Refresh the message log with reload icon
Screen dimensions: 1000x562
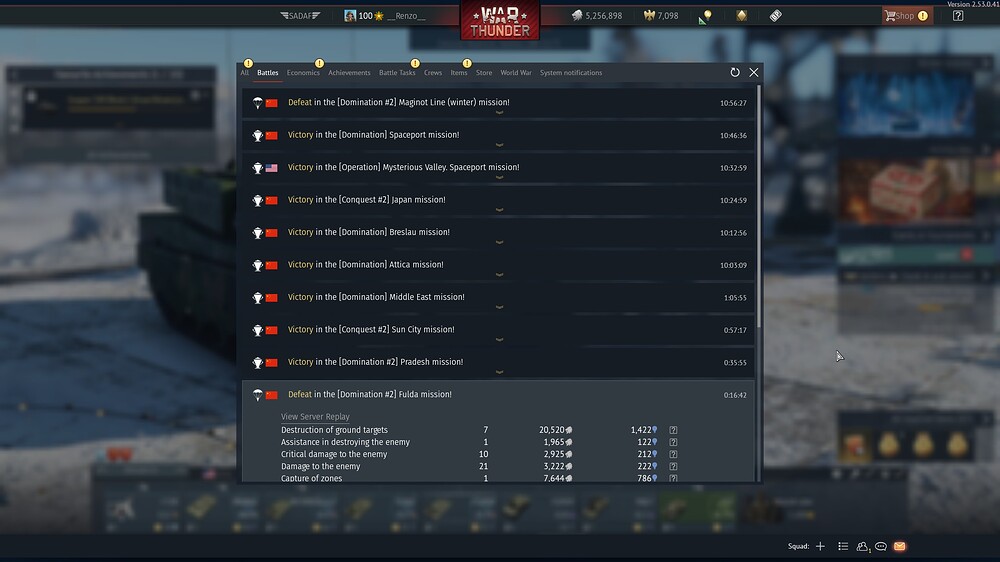pyautogui.click(x=735, y=73)
